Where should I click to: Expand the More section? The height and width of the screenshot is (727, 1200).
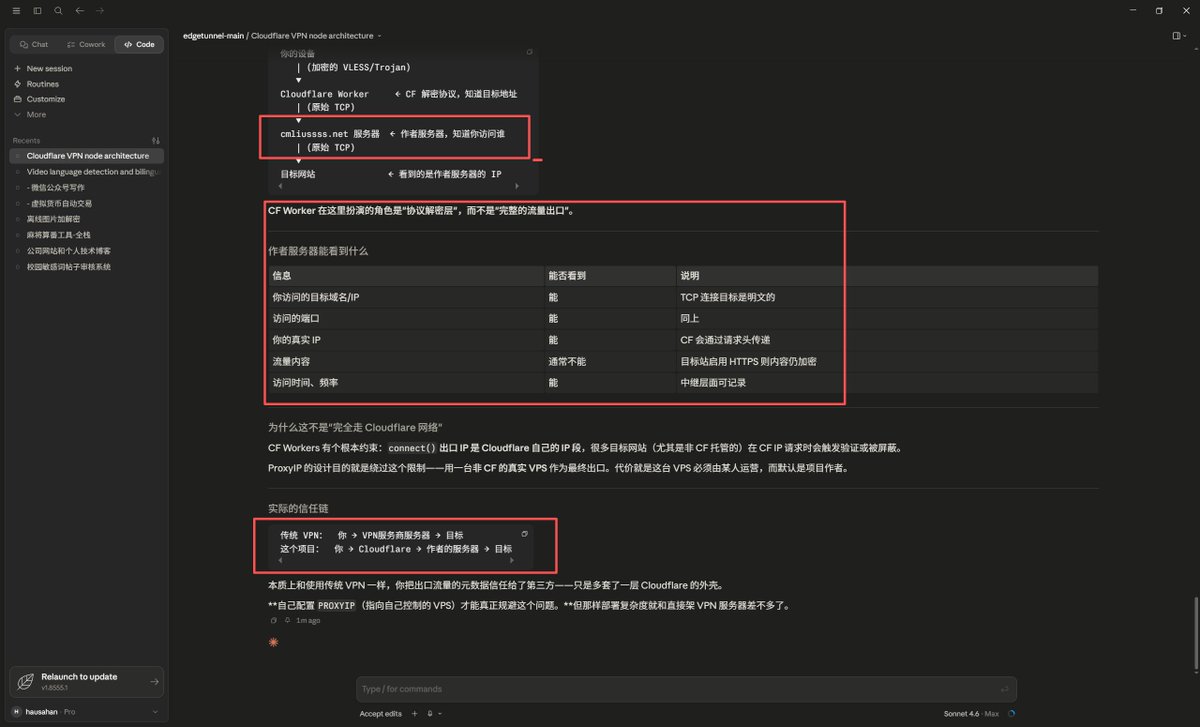(86, 115)
